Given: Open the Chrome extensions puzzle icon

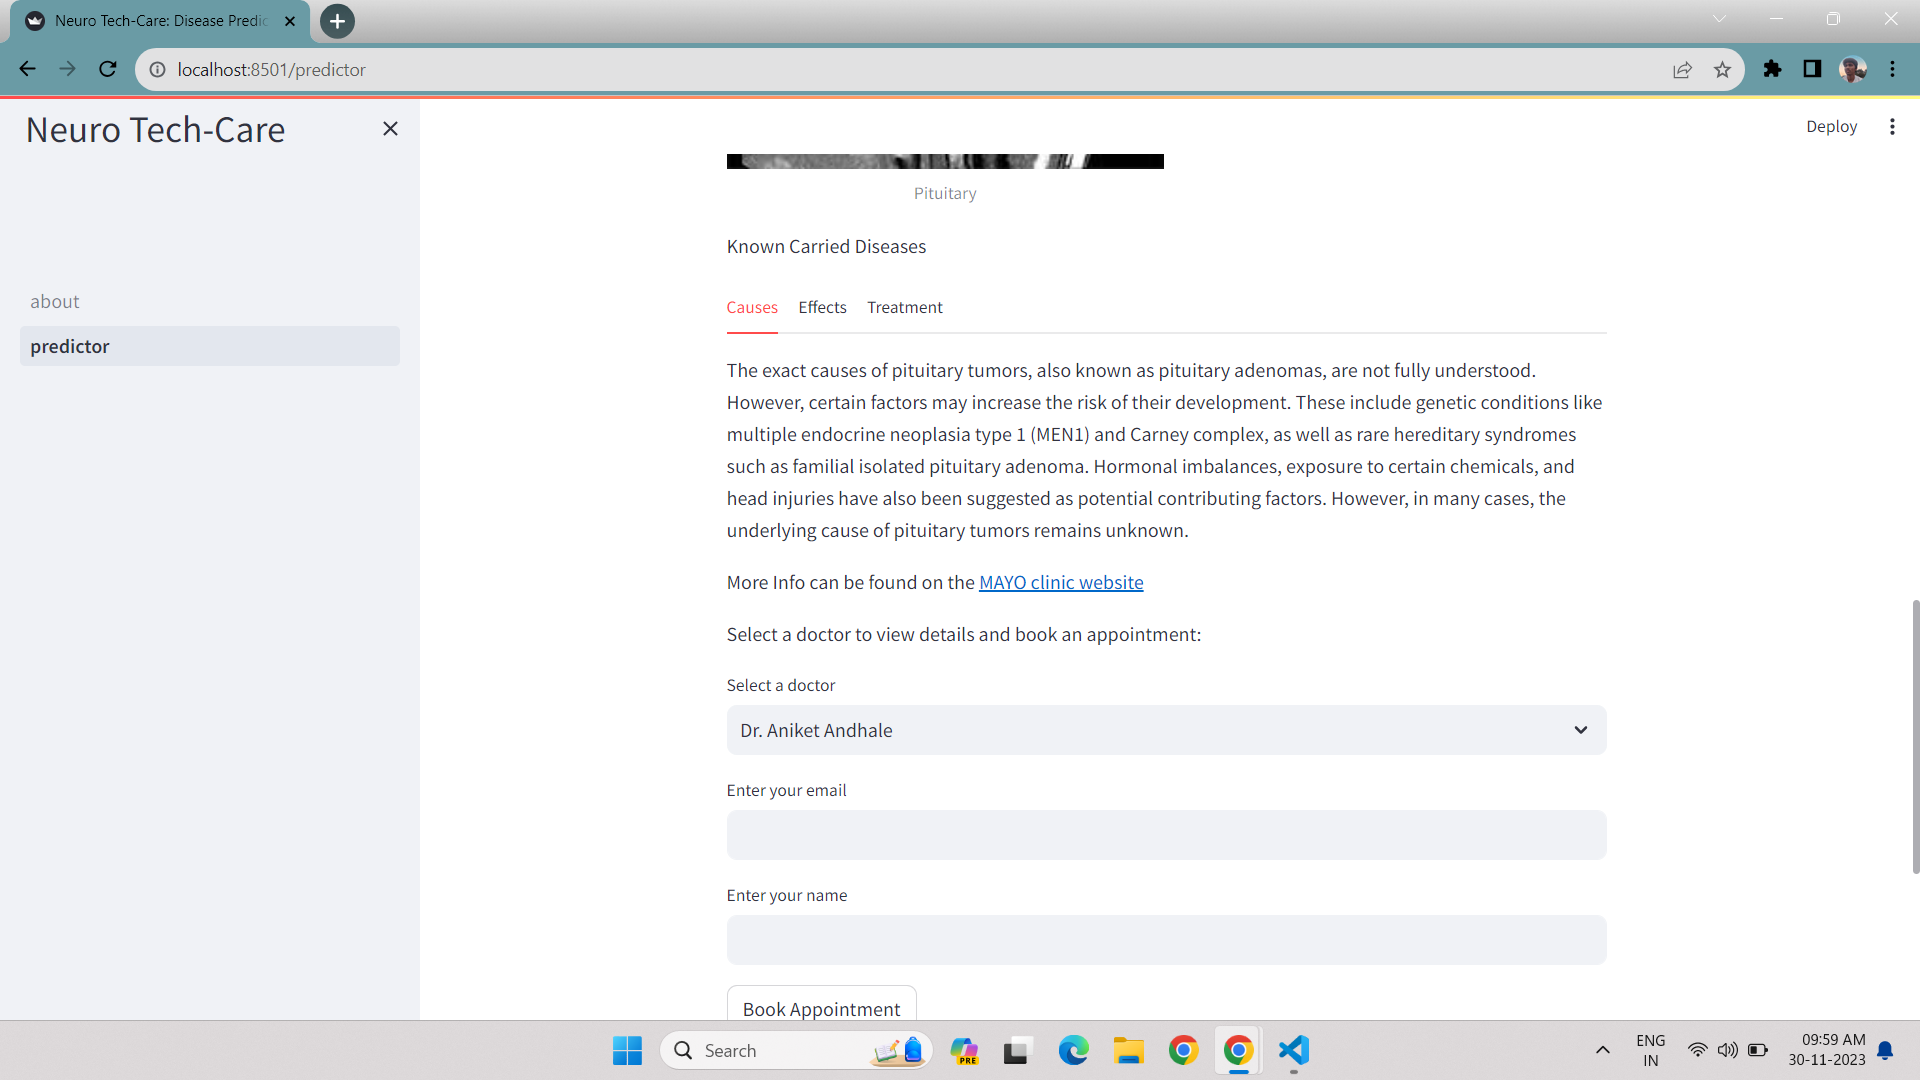Looking at the screenshot, I should 1772,69.
